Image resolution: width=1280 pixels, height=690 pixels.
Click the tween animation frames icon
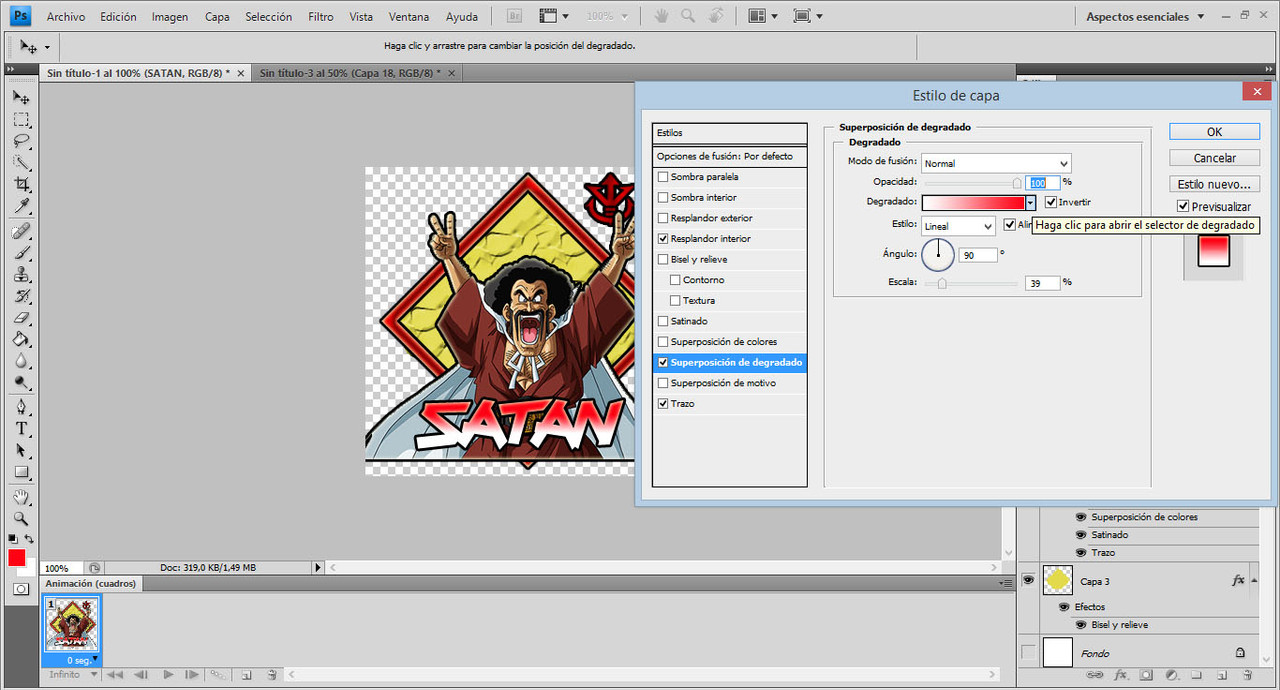pyautogui.click(x=219, y=675)
